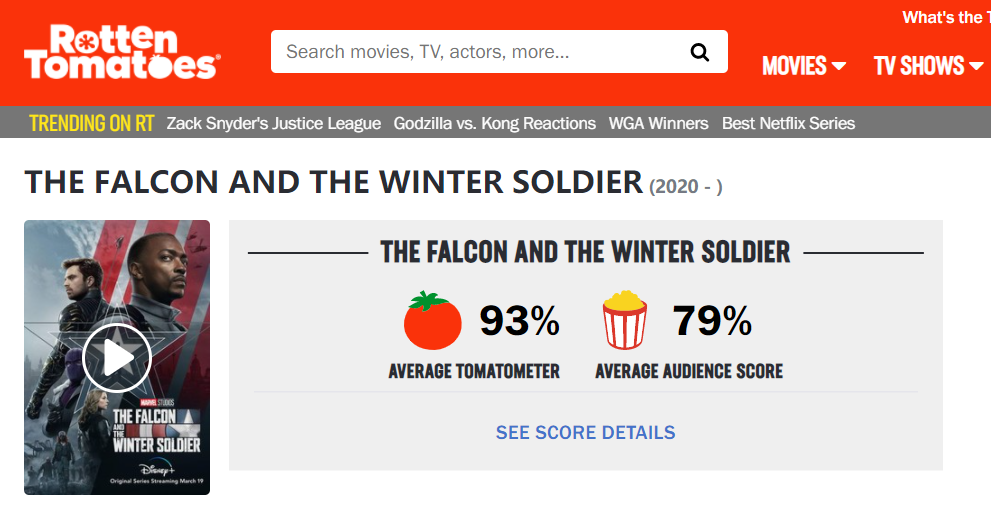Screen dimensions: 991x510
Task: Play the trailer on the poster
Action: [x=117, y=358]
